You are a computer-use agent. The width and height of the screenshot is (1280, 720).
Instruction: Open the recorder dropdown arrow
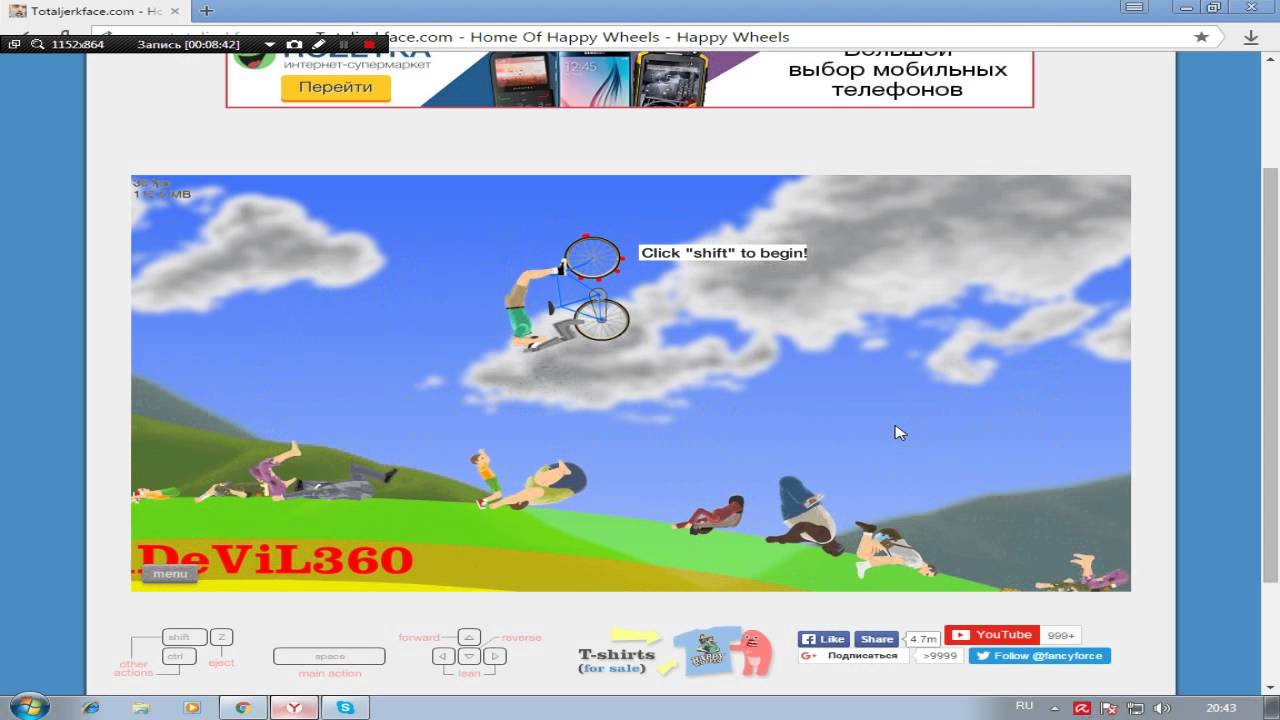point(269,45)
